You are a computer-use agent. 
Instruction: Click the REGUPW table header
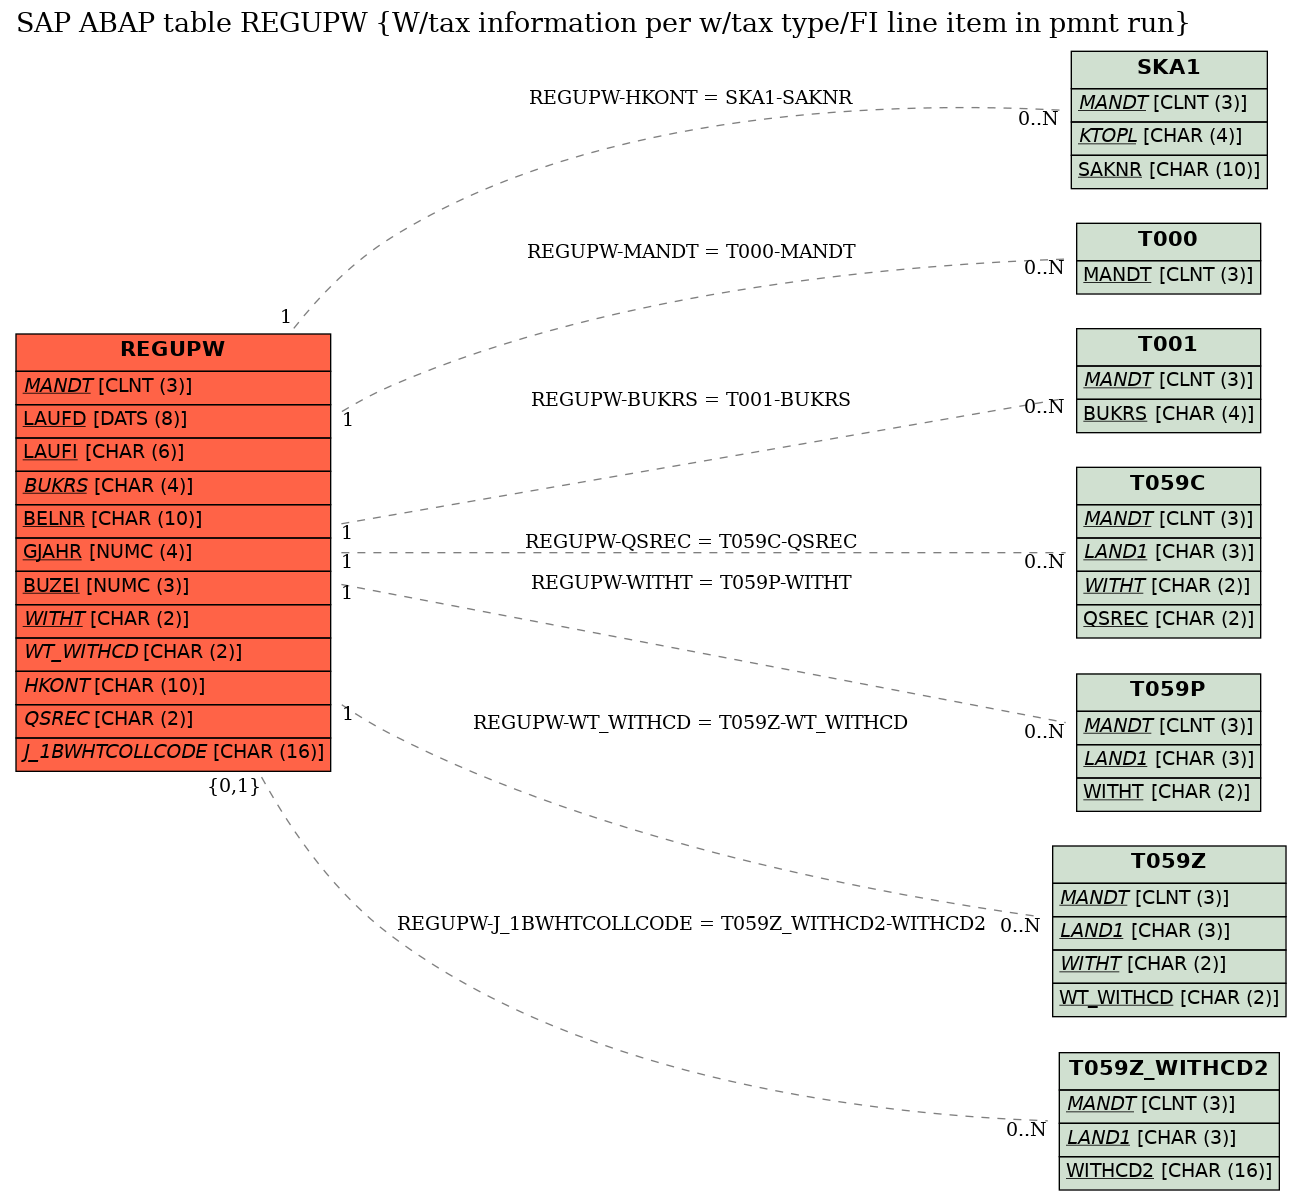173,351
